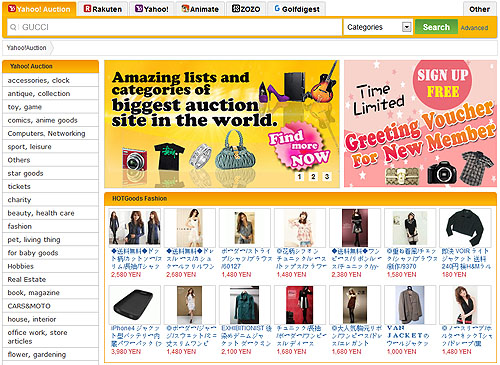Click the magnifier icon in search box
Viewport: 500px width, 365px height.
13,27
